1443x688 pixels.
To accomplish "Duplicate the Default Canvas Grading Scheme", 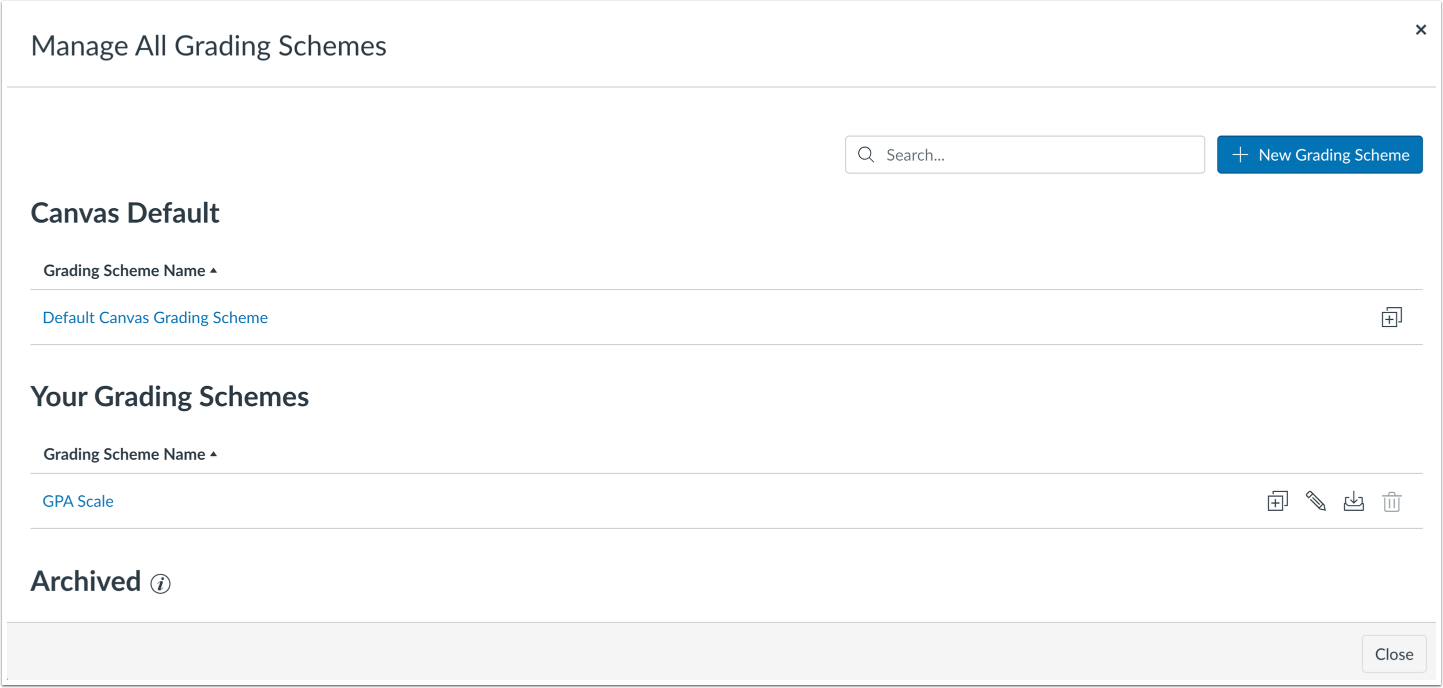I will (x=1391, y=318).
